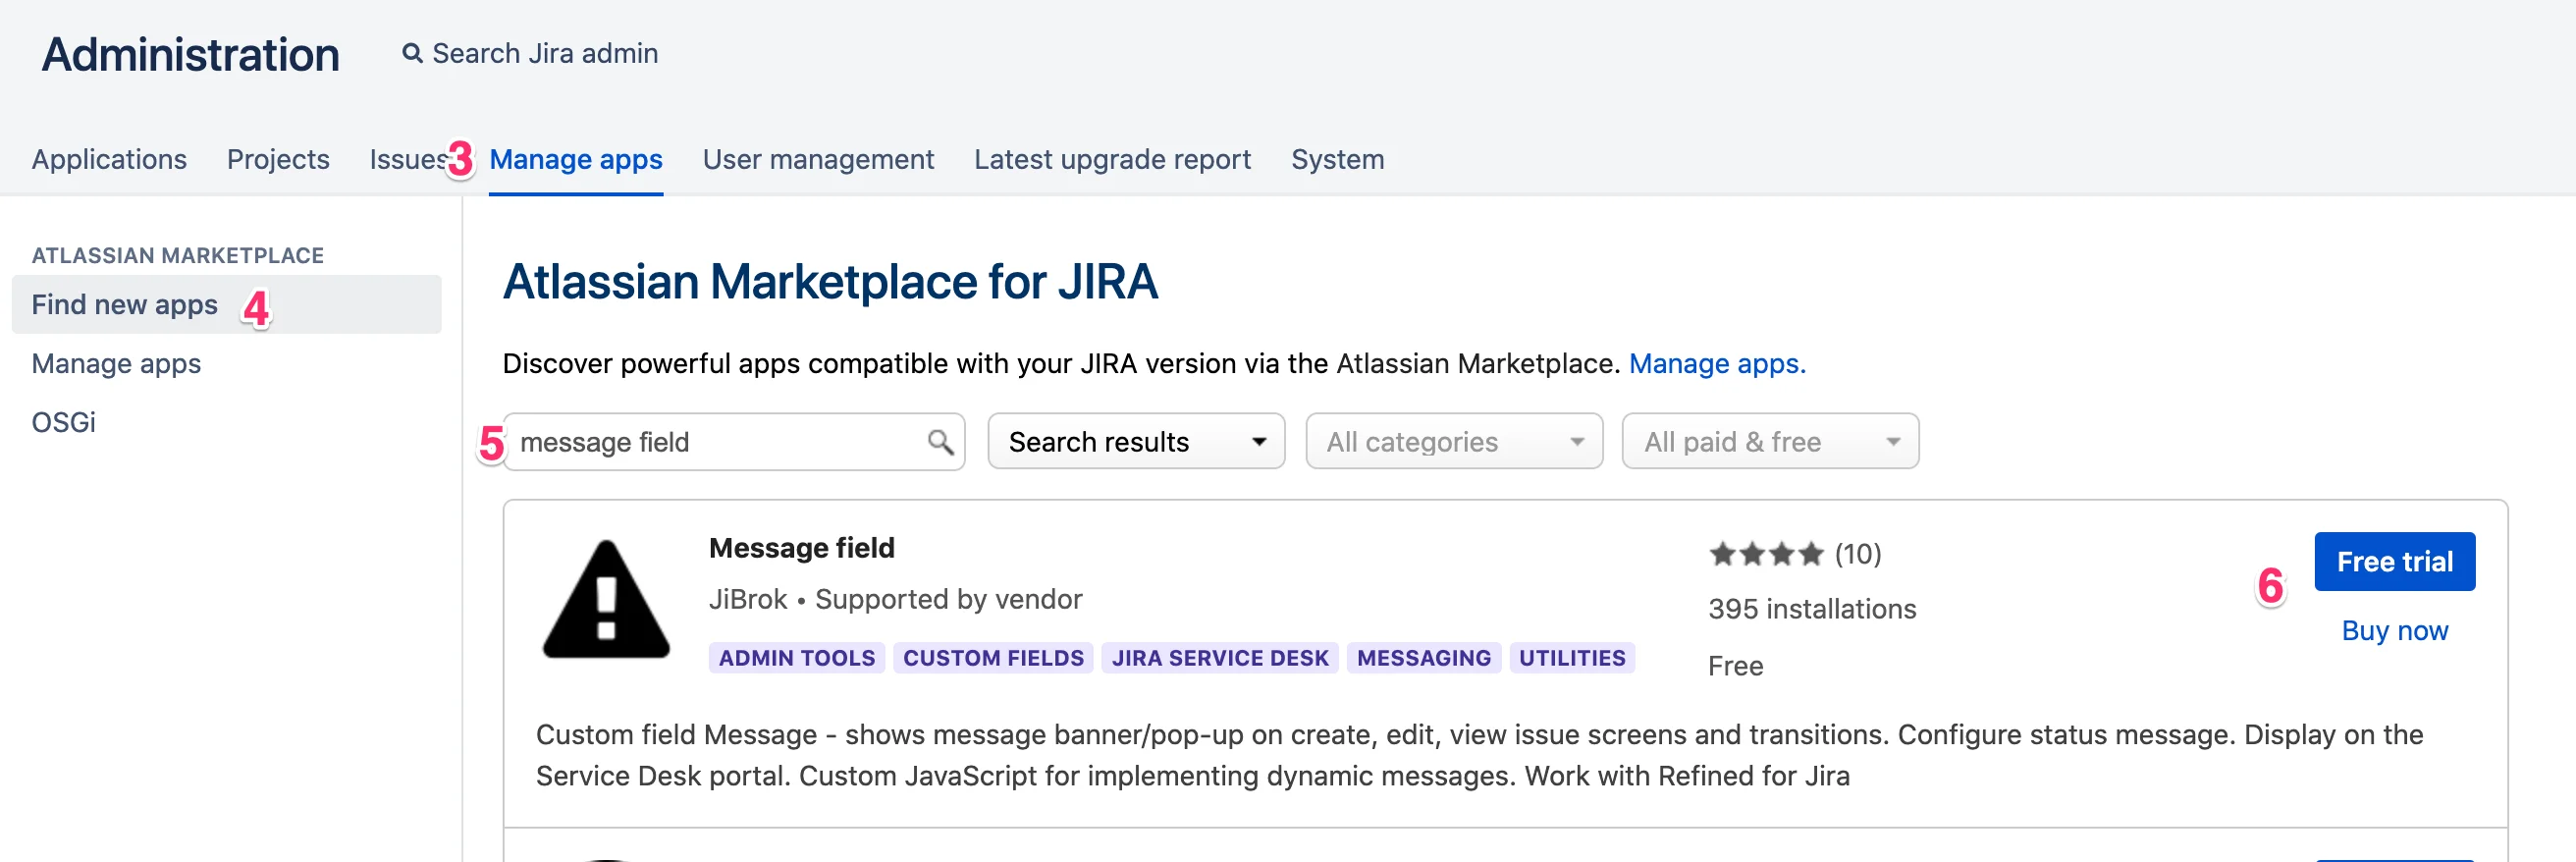Expand the All categories dropdown
This screenshot has width=2576, height=862.
coord(1454,441)
